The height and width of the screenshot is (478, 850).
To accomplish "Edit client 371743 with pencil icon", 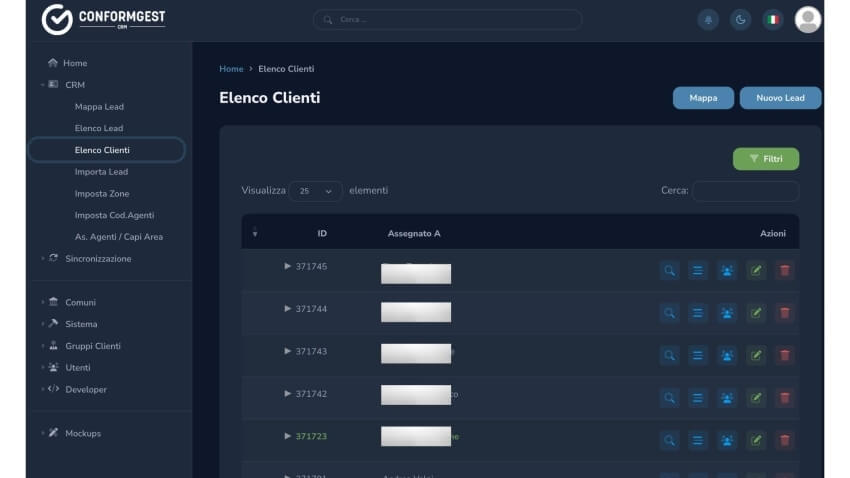I will pyautogui.click(x=756, y=356).
